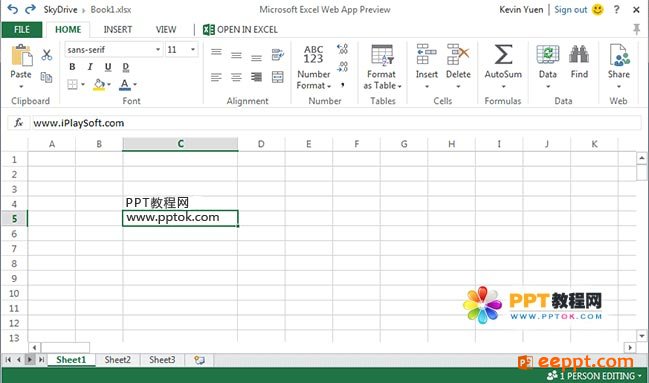Add a new sheet with the new sheet icon
This screenshot has height=383, width=649.
click(200, 360)
